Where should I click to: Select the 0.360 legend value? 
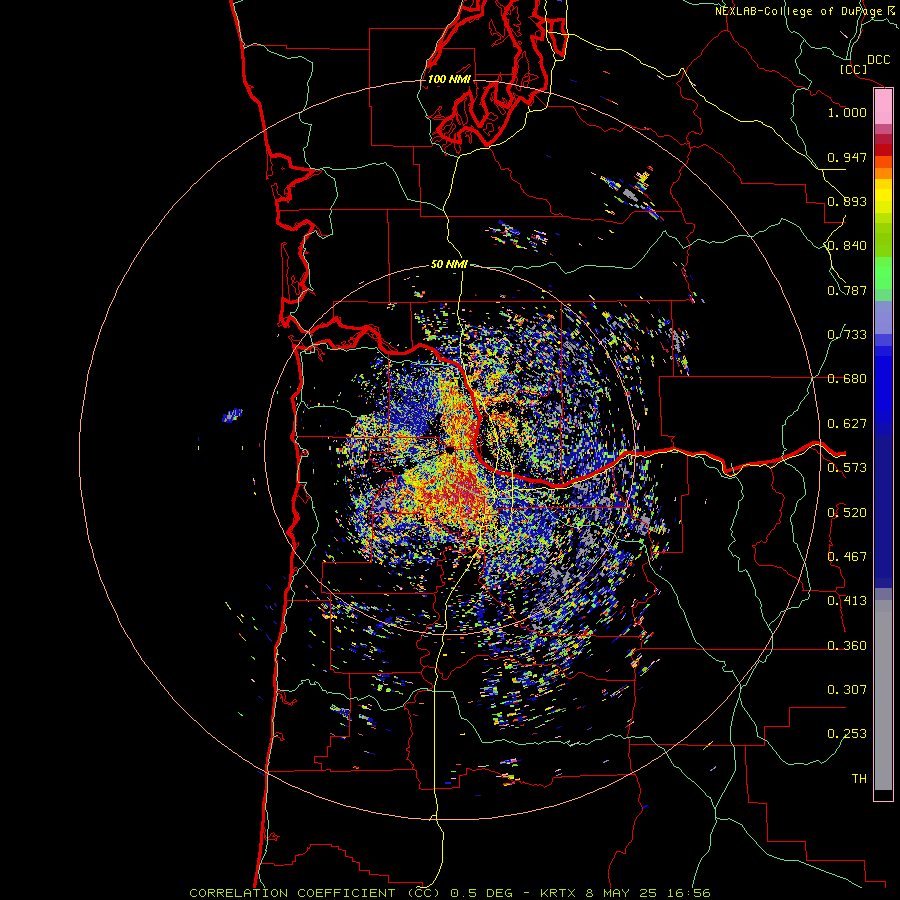[x=847, y=646]
